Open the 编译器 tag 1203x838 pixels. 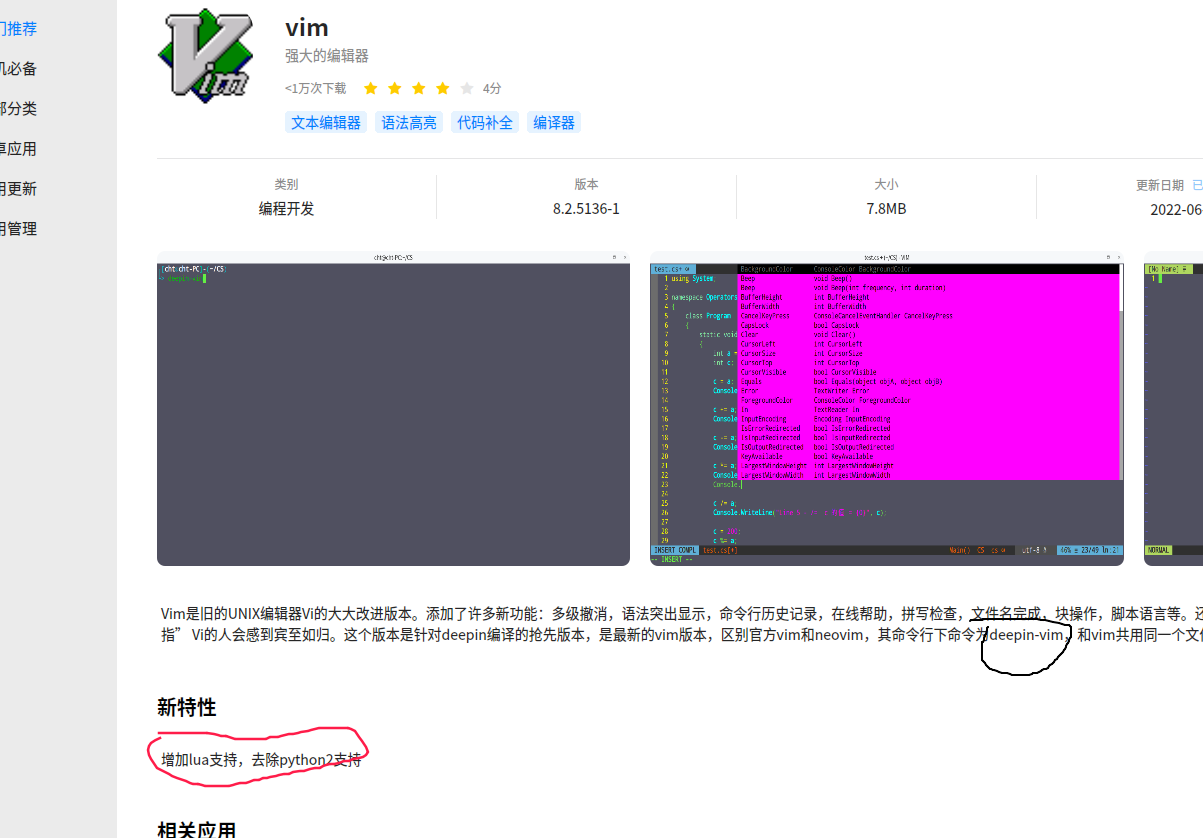[x=553, y=121]
